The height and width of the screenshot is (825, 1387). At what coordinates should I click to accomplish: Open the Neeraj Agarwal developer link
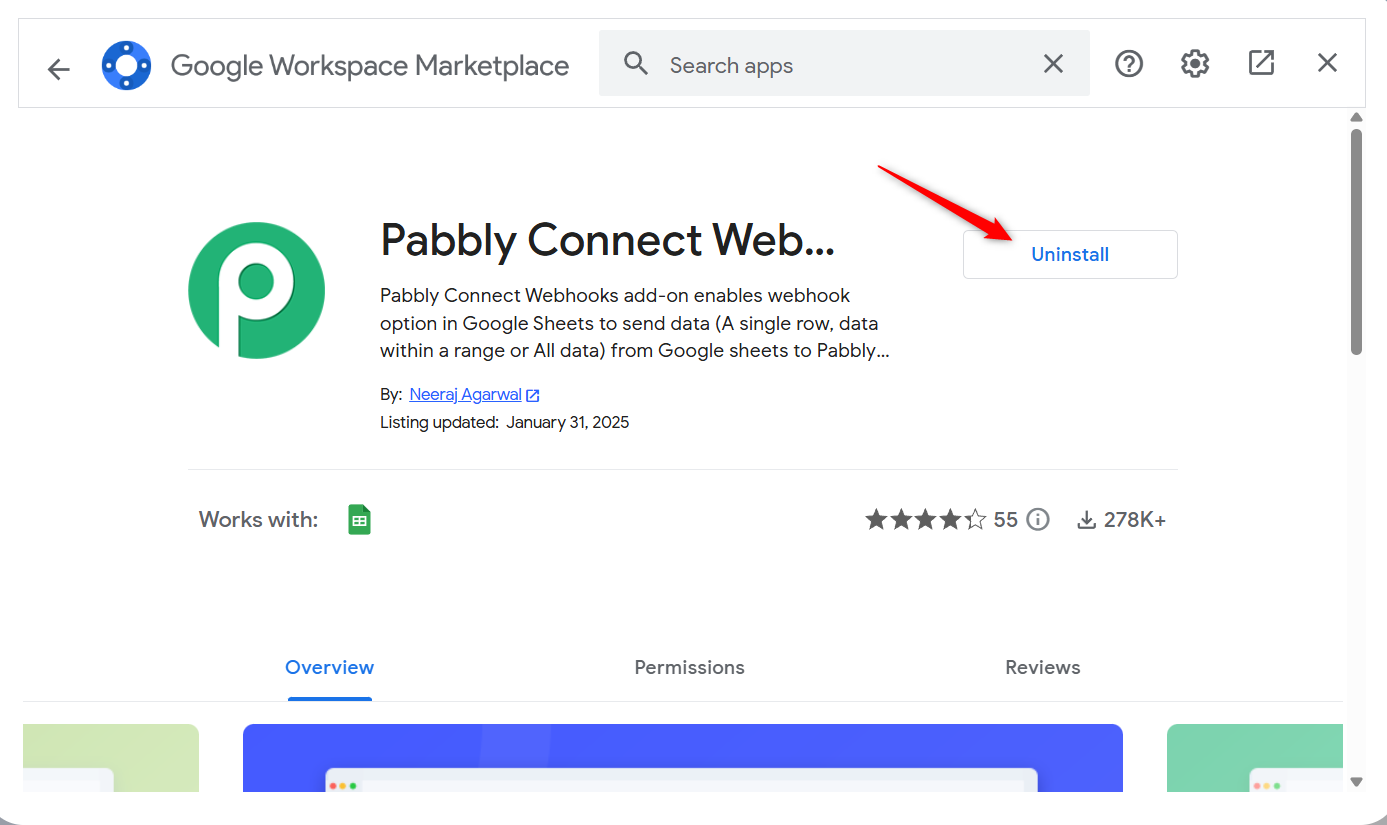point(466,395)
